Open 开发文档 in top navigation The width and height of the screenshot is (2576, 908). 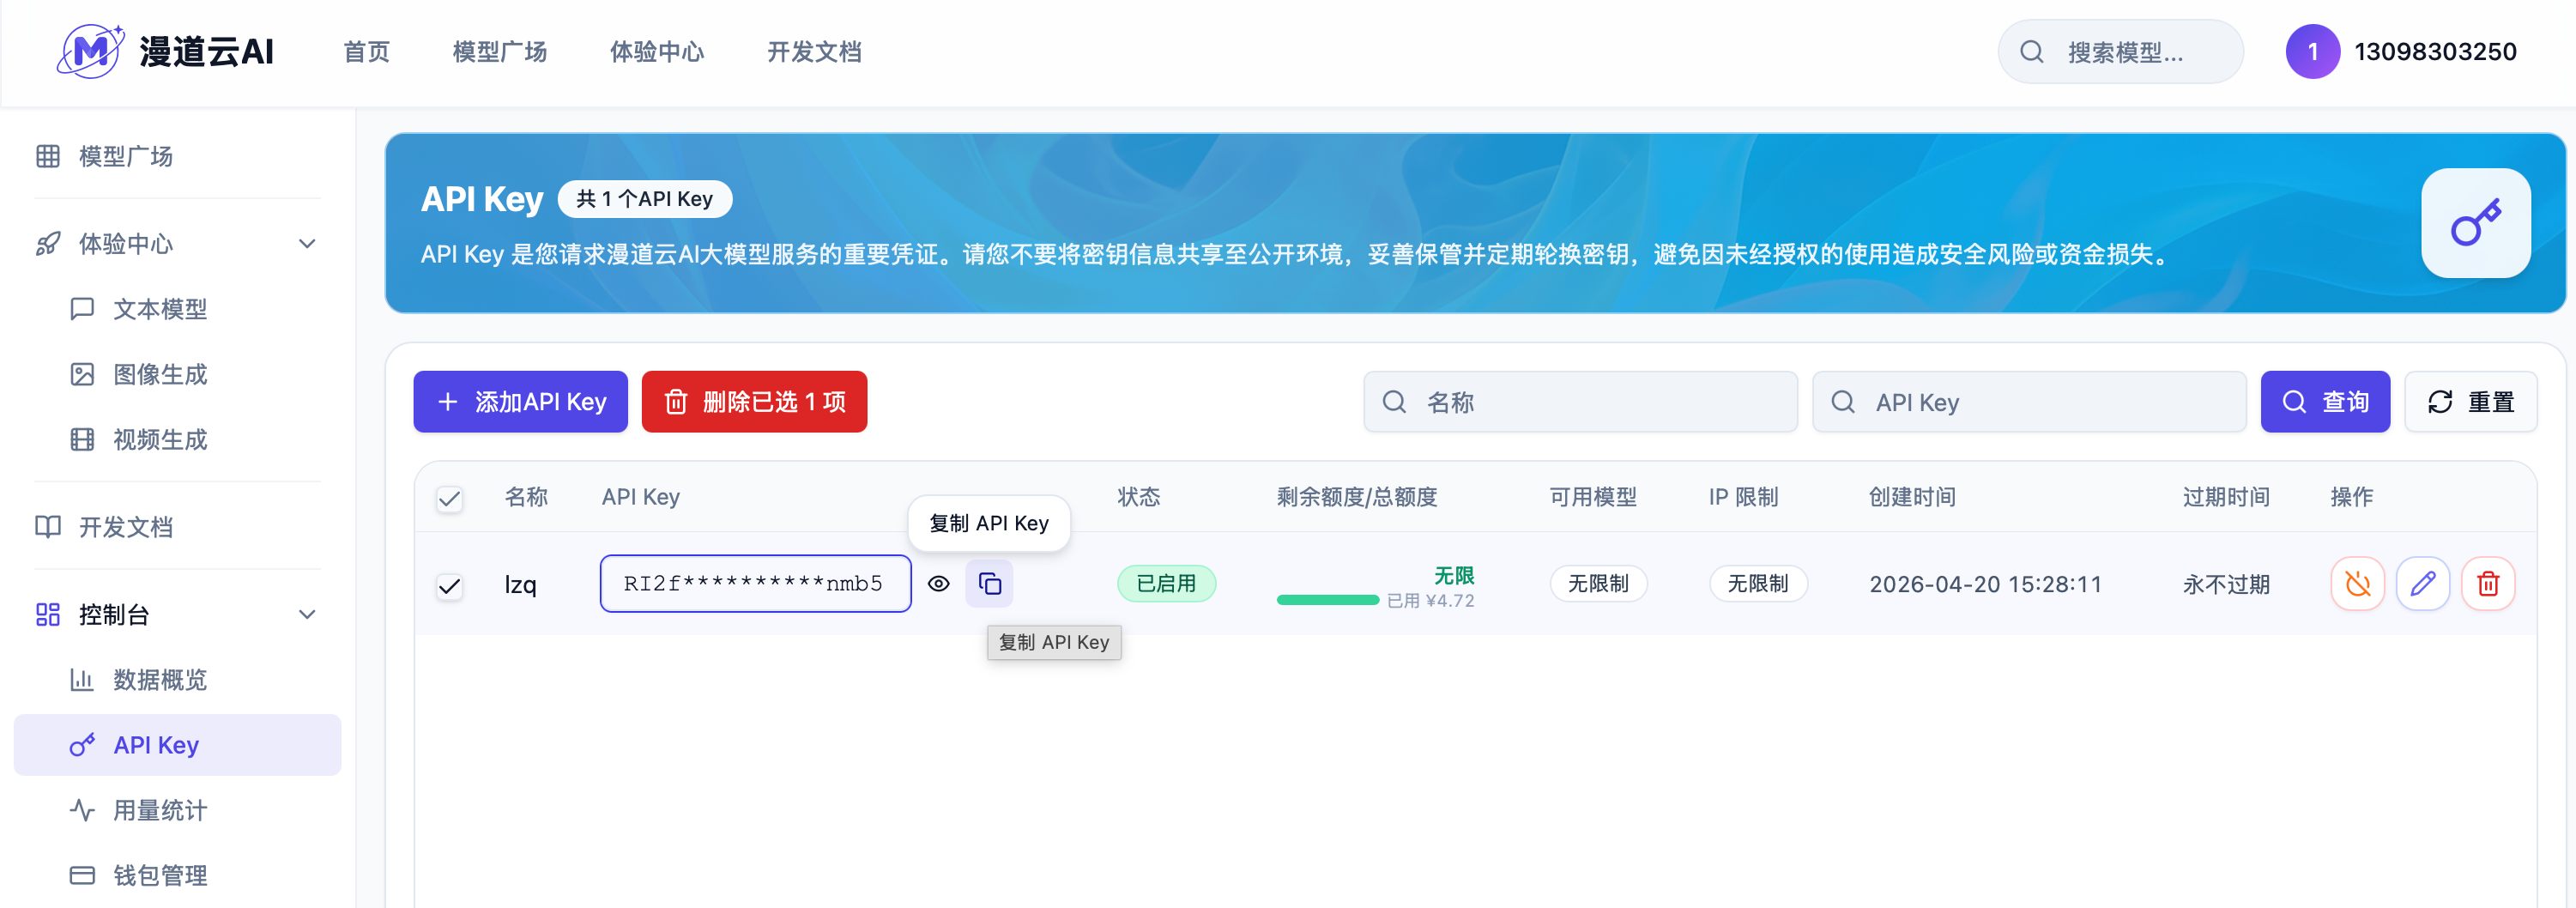pos(814,52)
